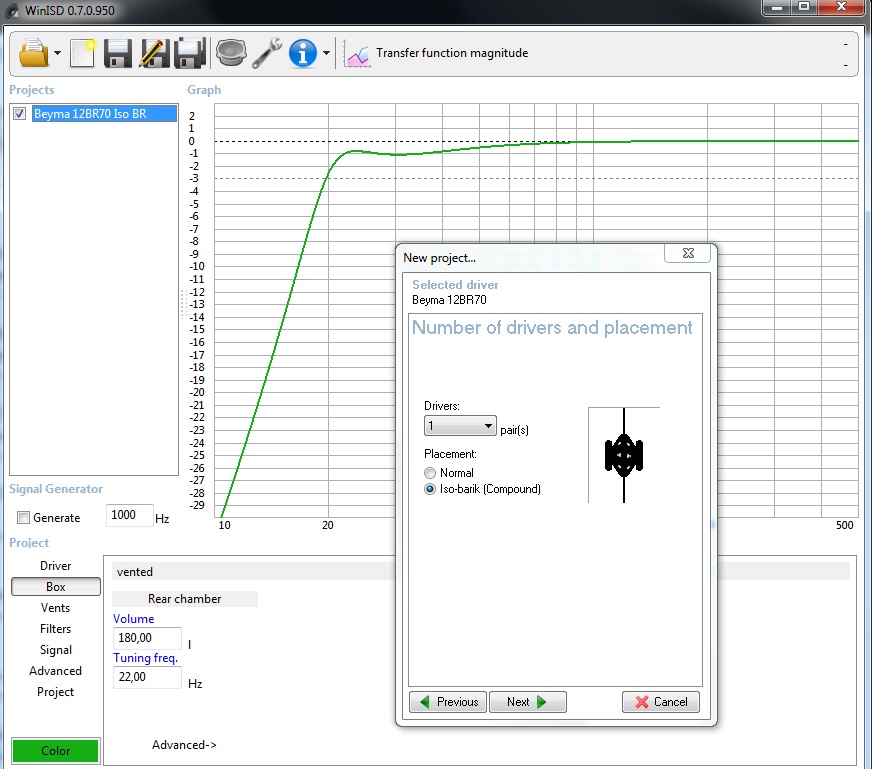Expand the dropdown arrow next to info icon

point(326,53)
